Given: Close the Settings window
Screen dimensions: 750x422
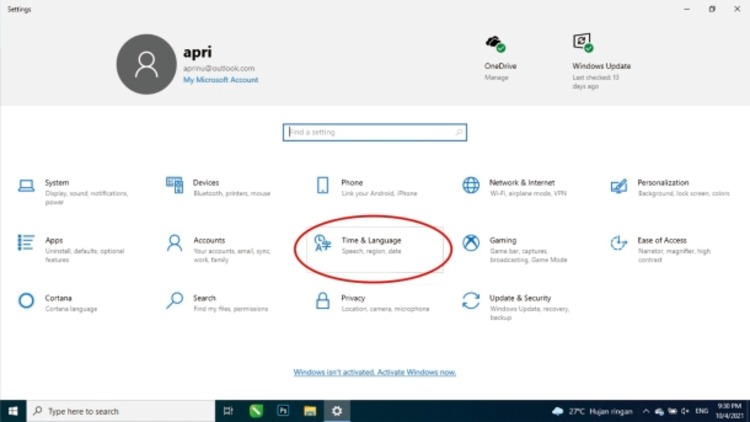Looking at the screenshot, I should coord(737,9).
